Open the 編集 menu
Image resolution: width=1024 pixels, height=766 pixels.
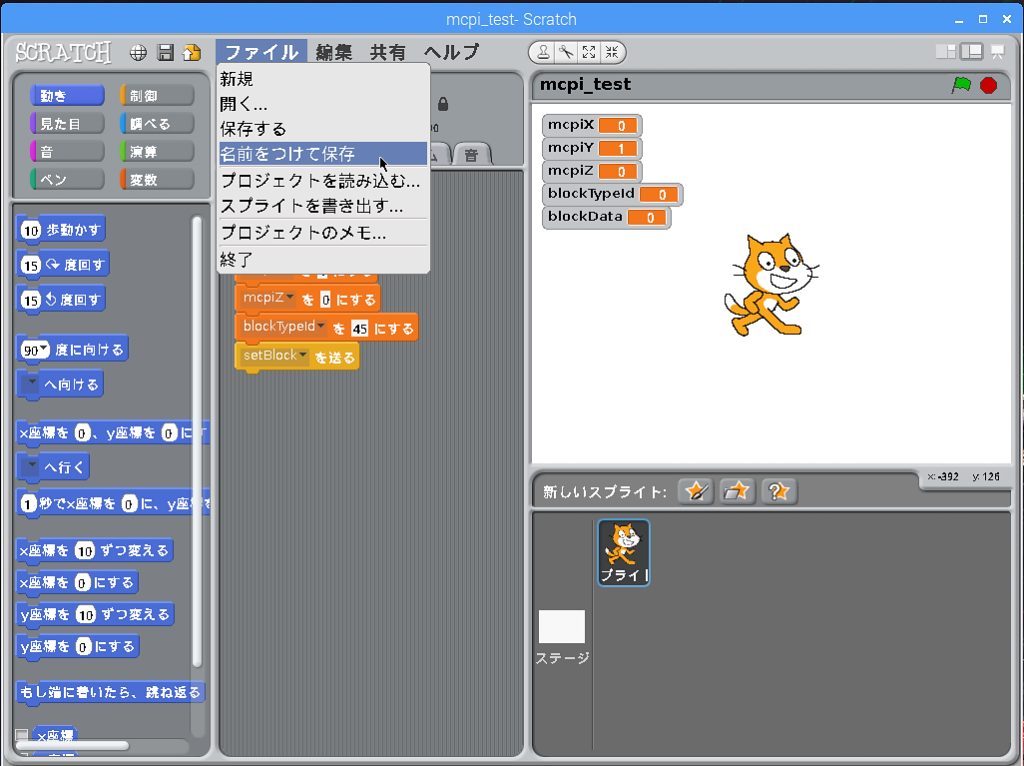tap(334, 52)
